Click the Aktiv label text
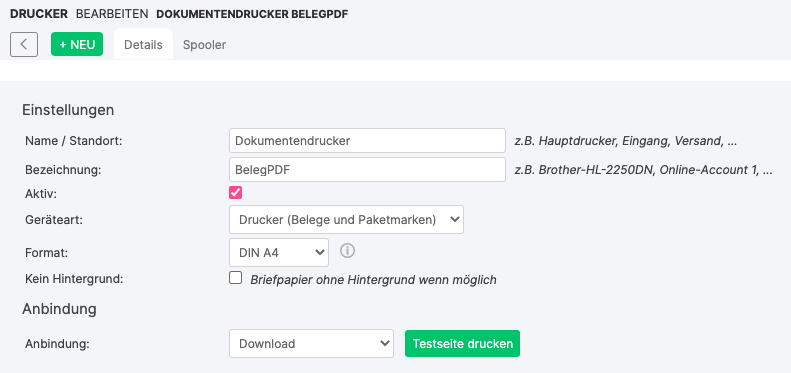 coord(41,194)
